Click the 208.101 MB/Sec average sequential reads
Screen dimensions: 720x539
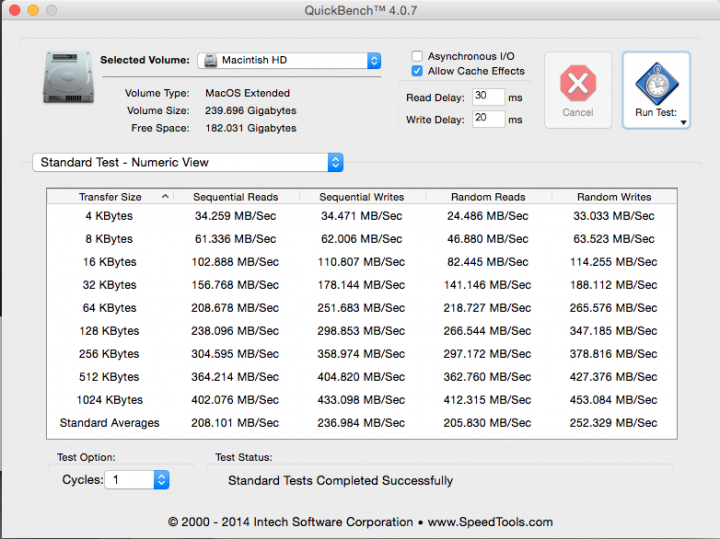(x=235, y=422)
